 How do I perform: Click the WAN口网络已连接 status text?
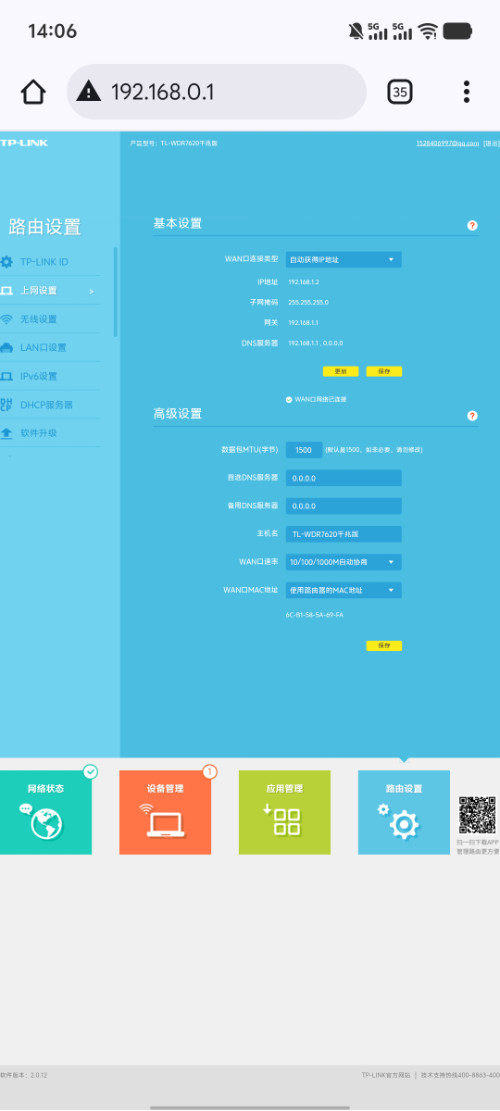coord(320,400)
